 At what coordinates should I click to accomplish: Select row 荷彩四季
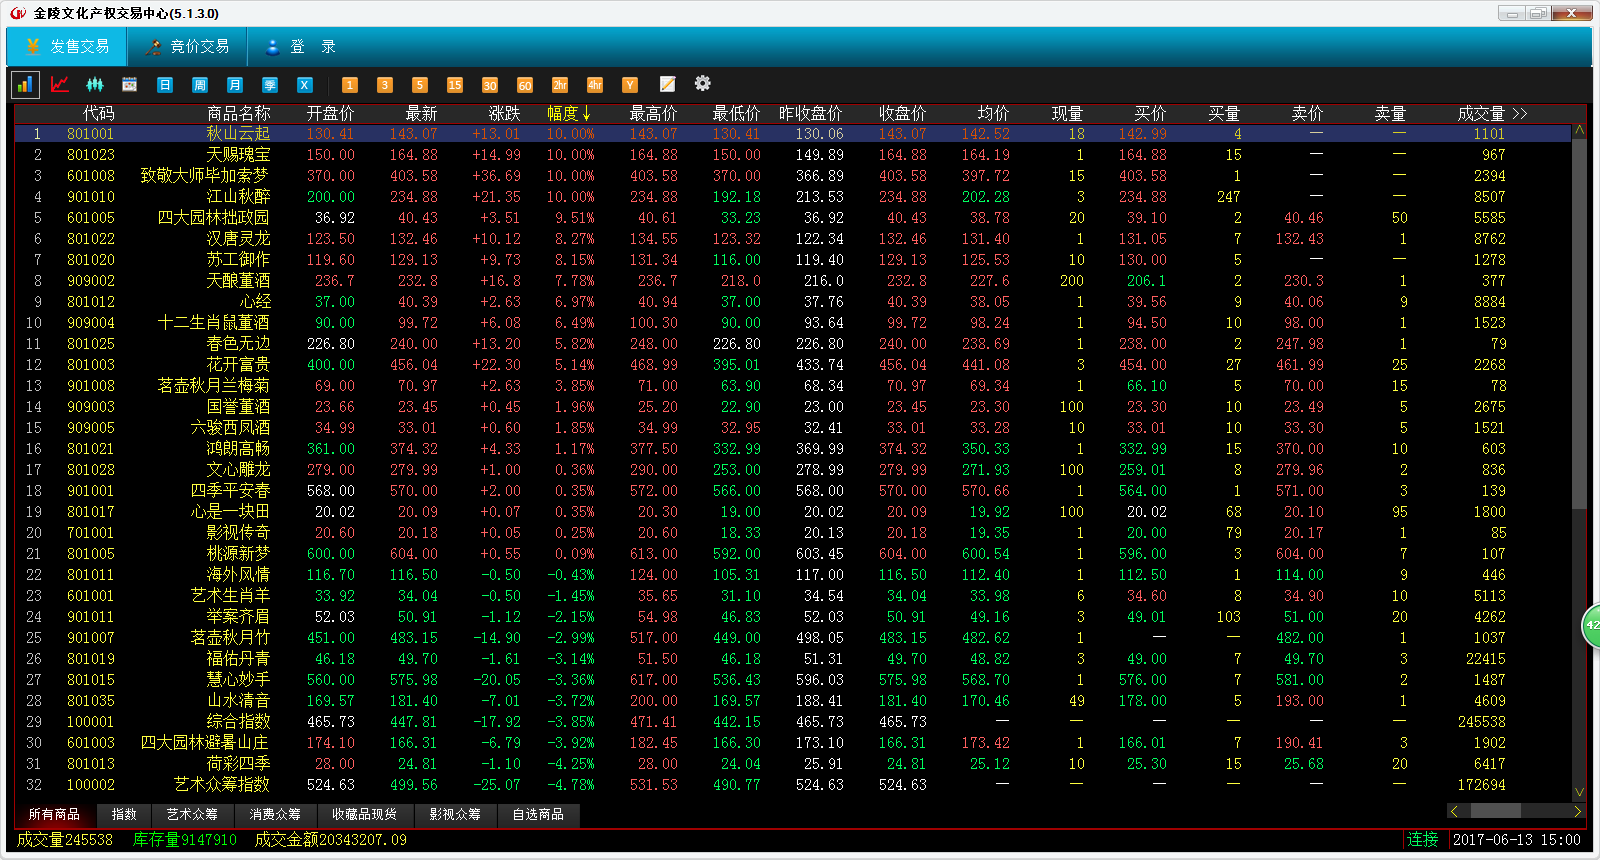click(x=792, y=764)
